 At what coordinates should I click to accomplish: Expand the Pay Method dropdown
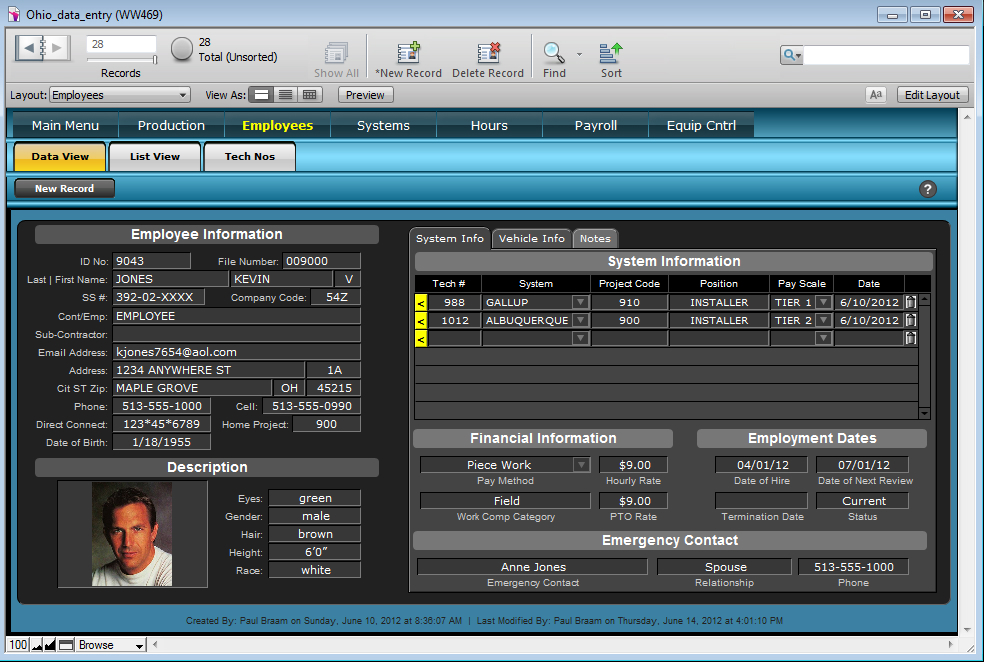pos(581,465)
